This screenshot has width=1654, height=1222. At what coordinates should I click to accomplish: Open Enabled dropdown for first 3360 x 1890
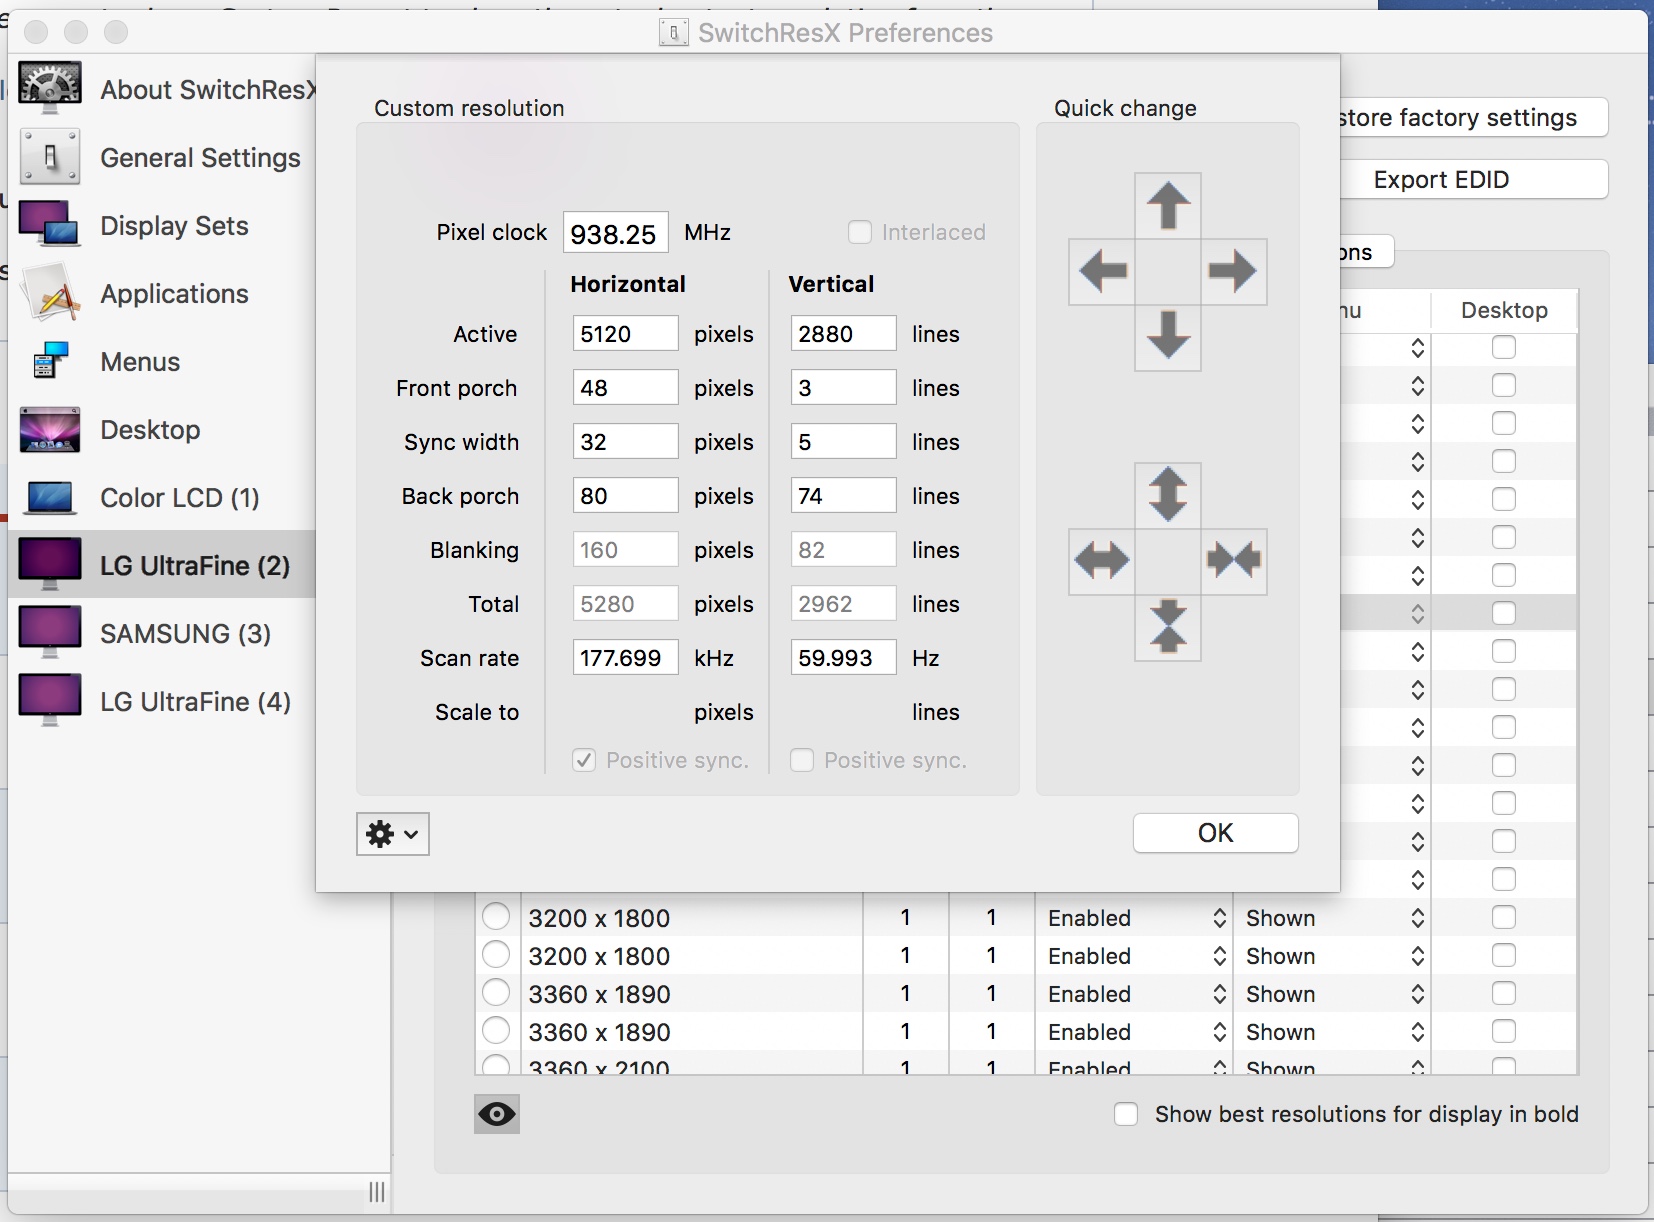click(1136, 994)
